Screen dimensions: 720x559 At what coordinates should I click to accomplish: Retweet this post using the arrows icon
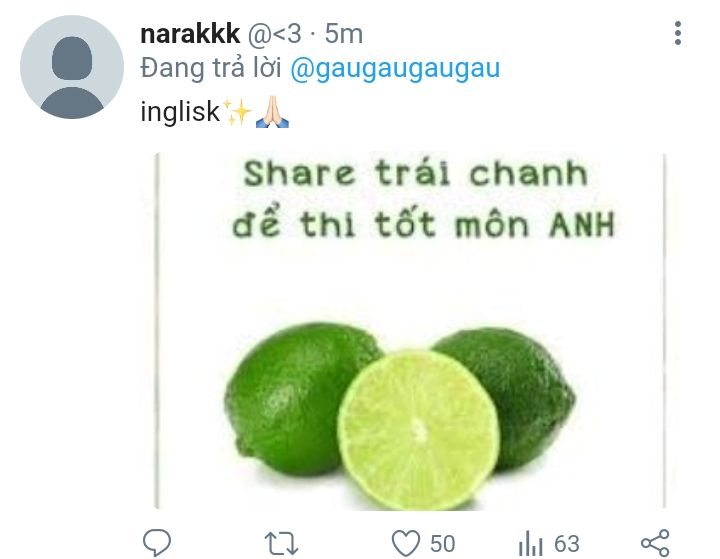[x=281, y=543]
